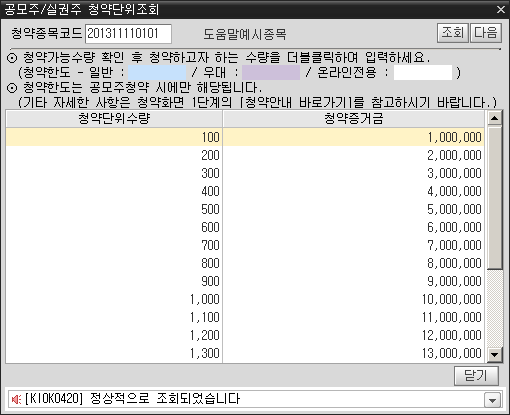The height and width of the screenshot is (415, 510).
Task: Click the 청약종목코드 input field
Action: (x=128, y=34)
